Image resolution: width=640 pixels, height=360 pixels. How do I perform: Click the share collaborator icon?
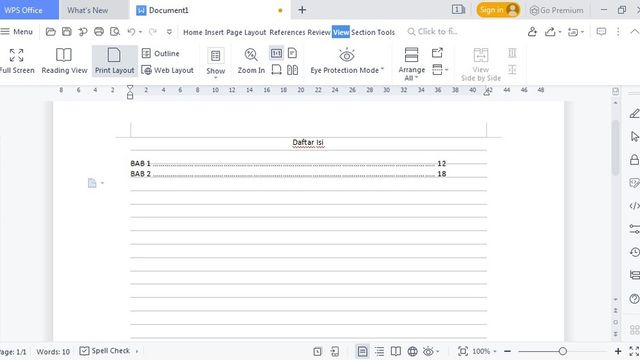point(532,31)
